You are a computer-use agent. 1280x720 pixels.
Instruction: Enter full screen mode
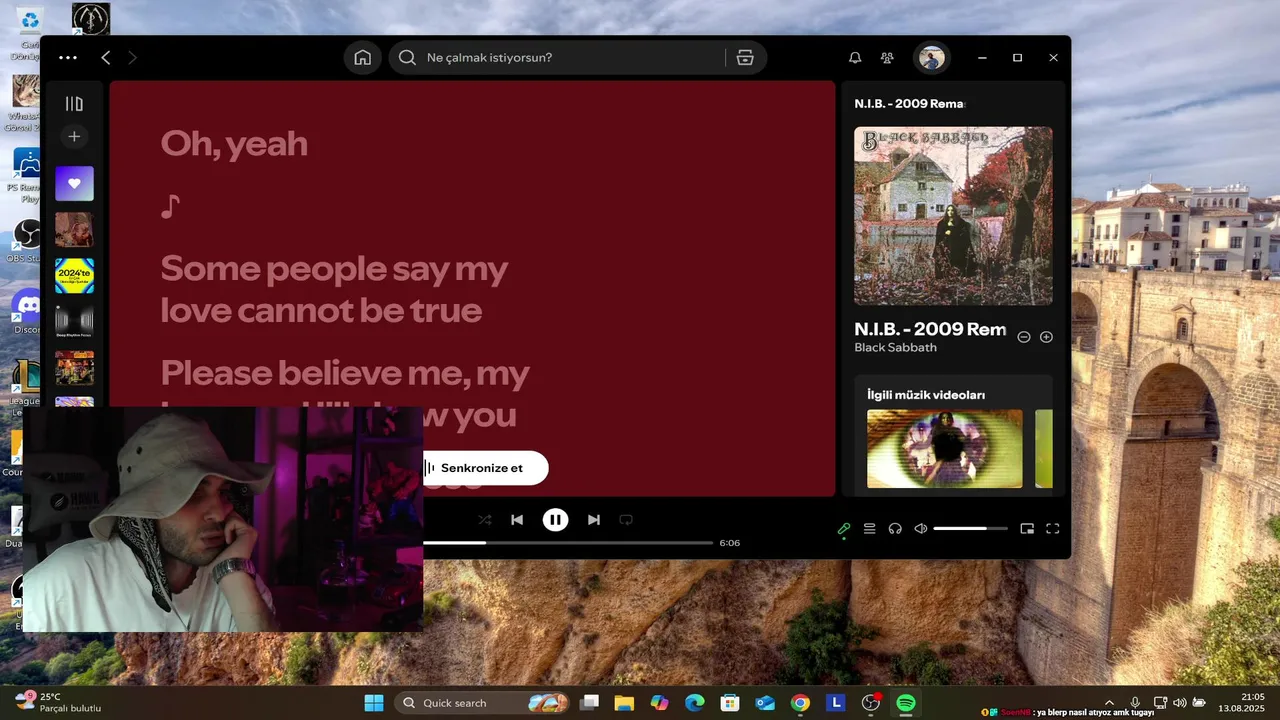click(x=1053, y=528)
